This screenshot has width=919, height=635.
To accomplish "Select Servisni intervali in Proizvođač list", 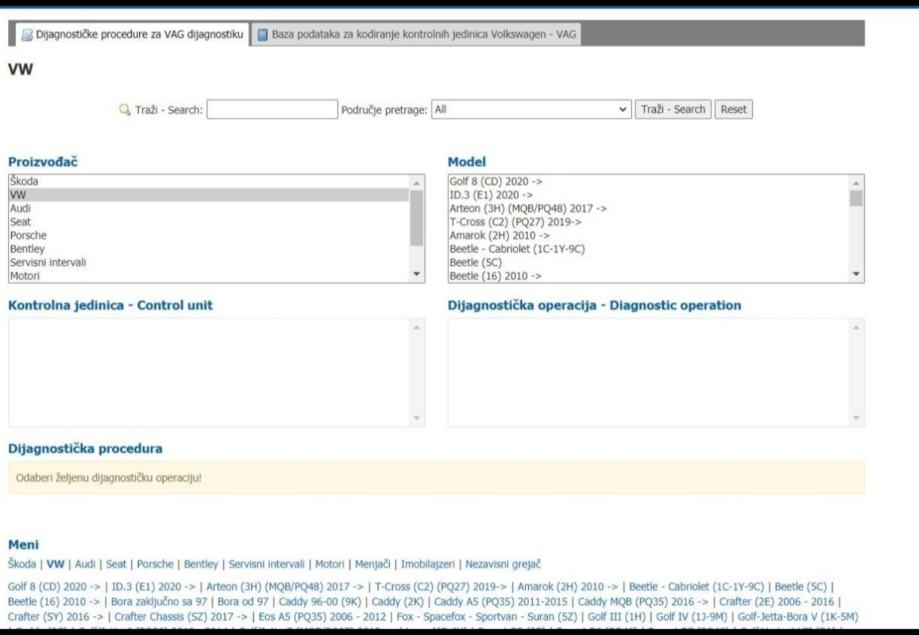I will coord(209,262).
